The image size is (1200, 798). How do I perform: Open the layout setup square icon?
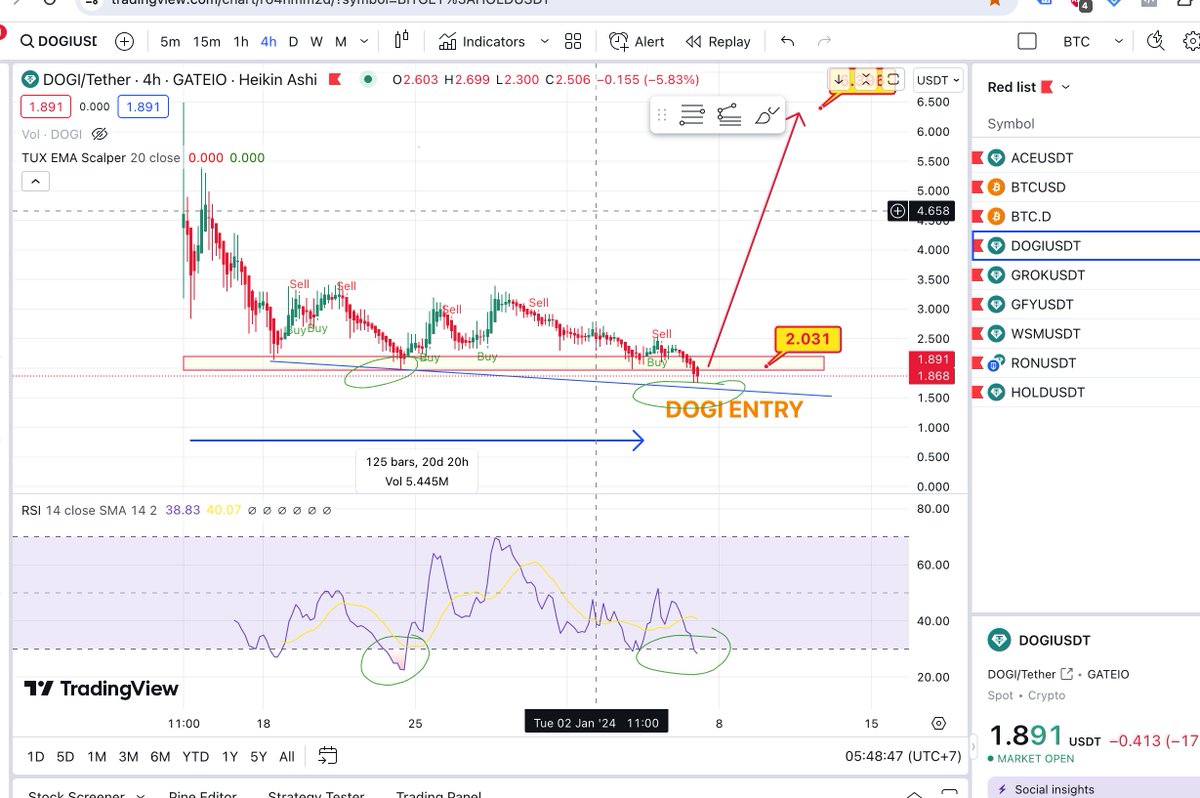[x=1027, y=42]
